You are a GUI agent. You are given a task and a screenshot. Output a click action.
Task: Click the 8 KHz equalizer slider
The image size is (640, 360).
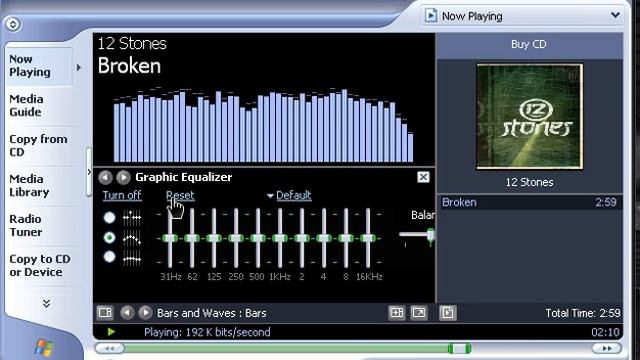[x=346, y=238]
